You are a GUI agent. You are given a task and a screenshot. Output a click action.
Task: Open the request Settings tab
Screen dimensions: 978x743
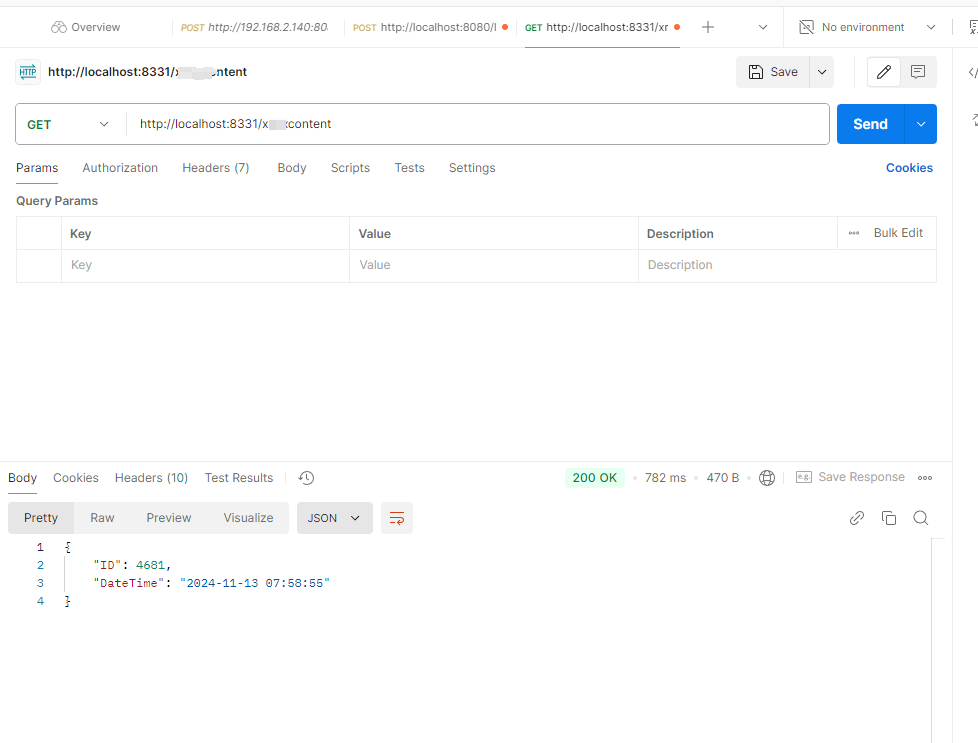(472, 168)
